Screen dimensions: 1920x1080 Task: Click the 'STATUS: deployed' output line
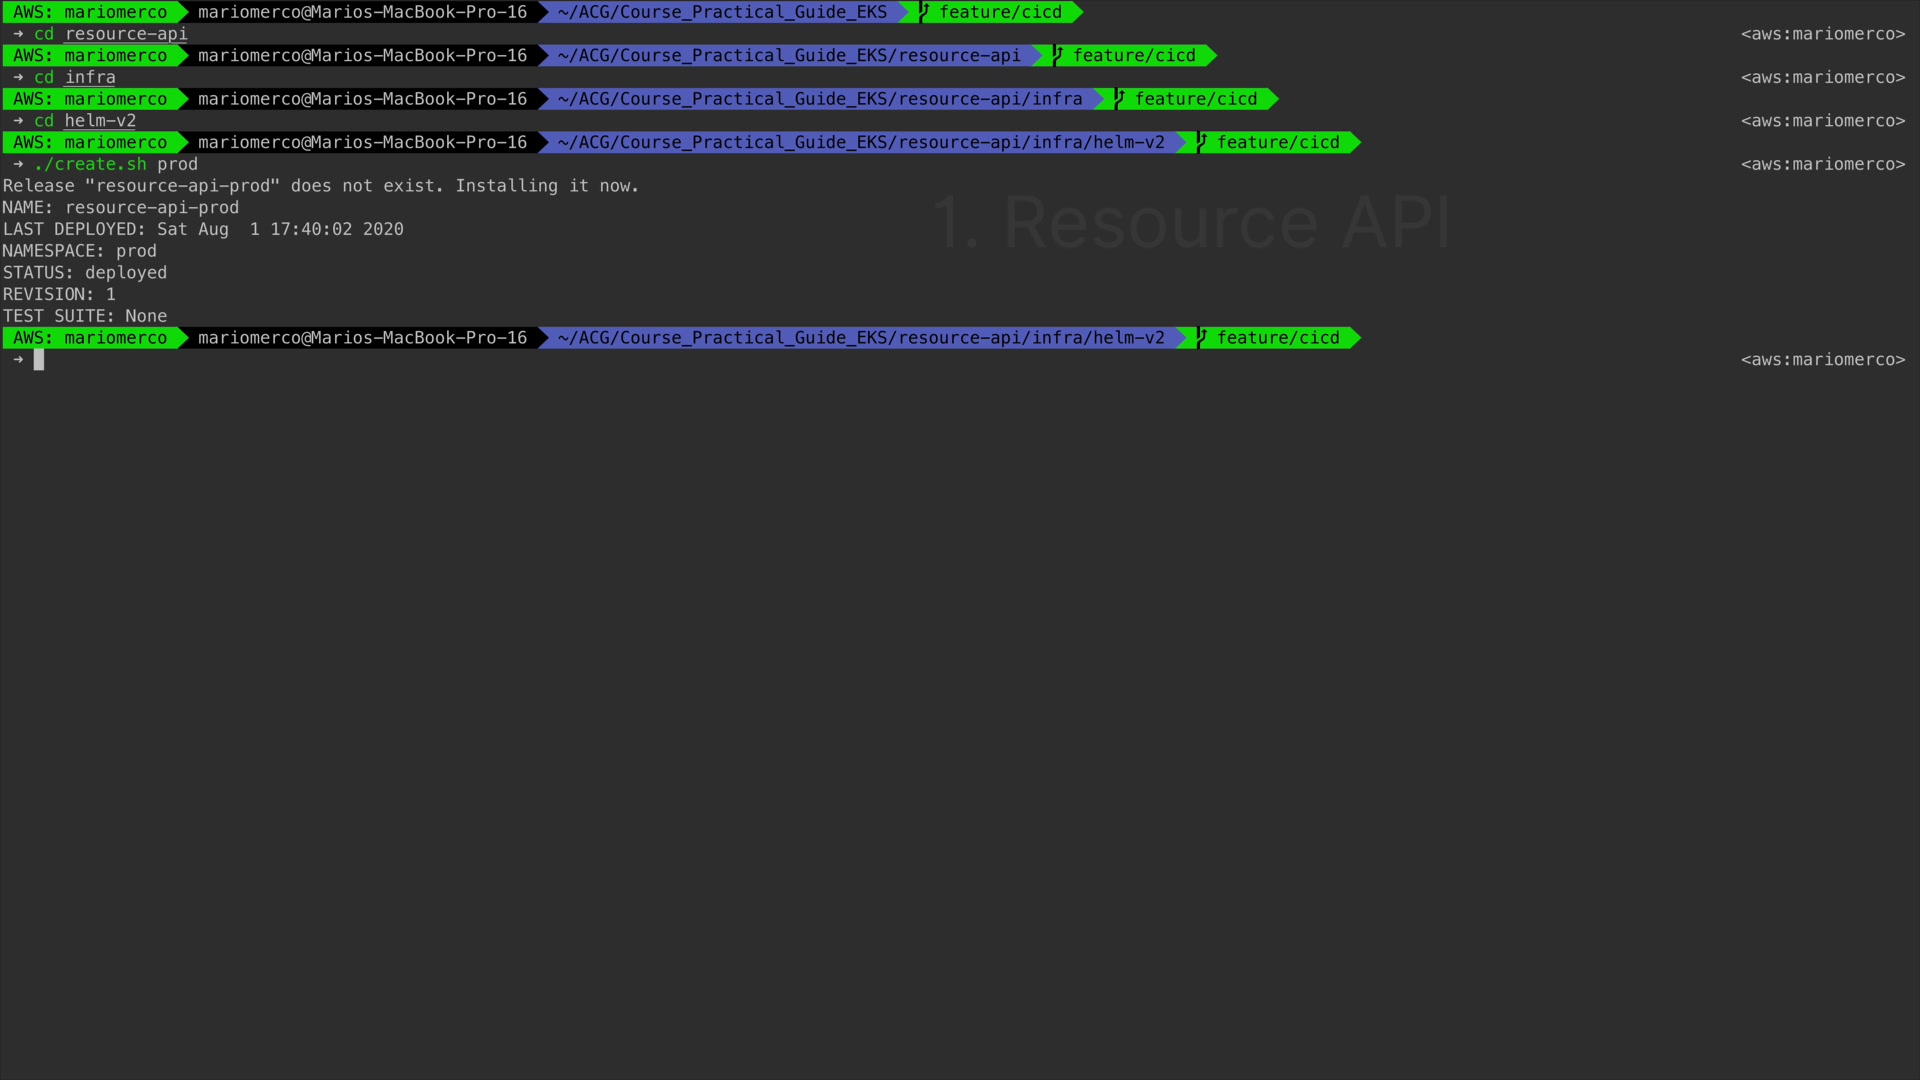pos(85,273)
